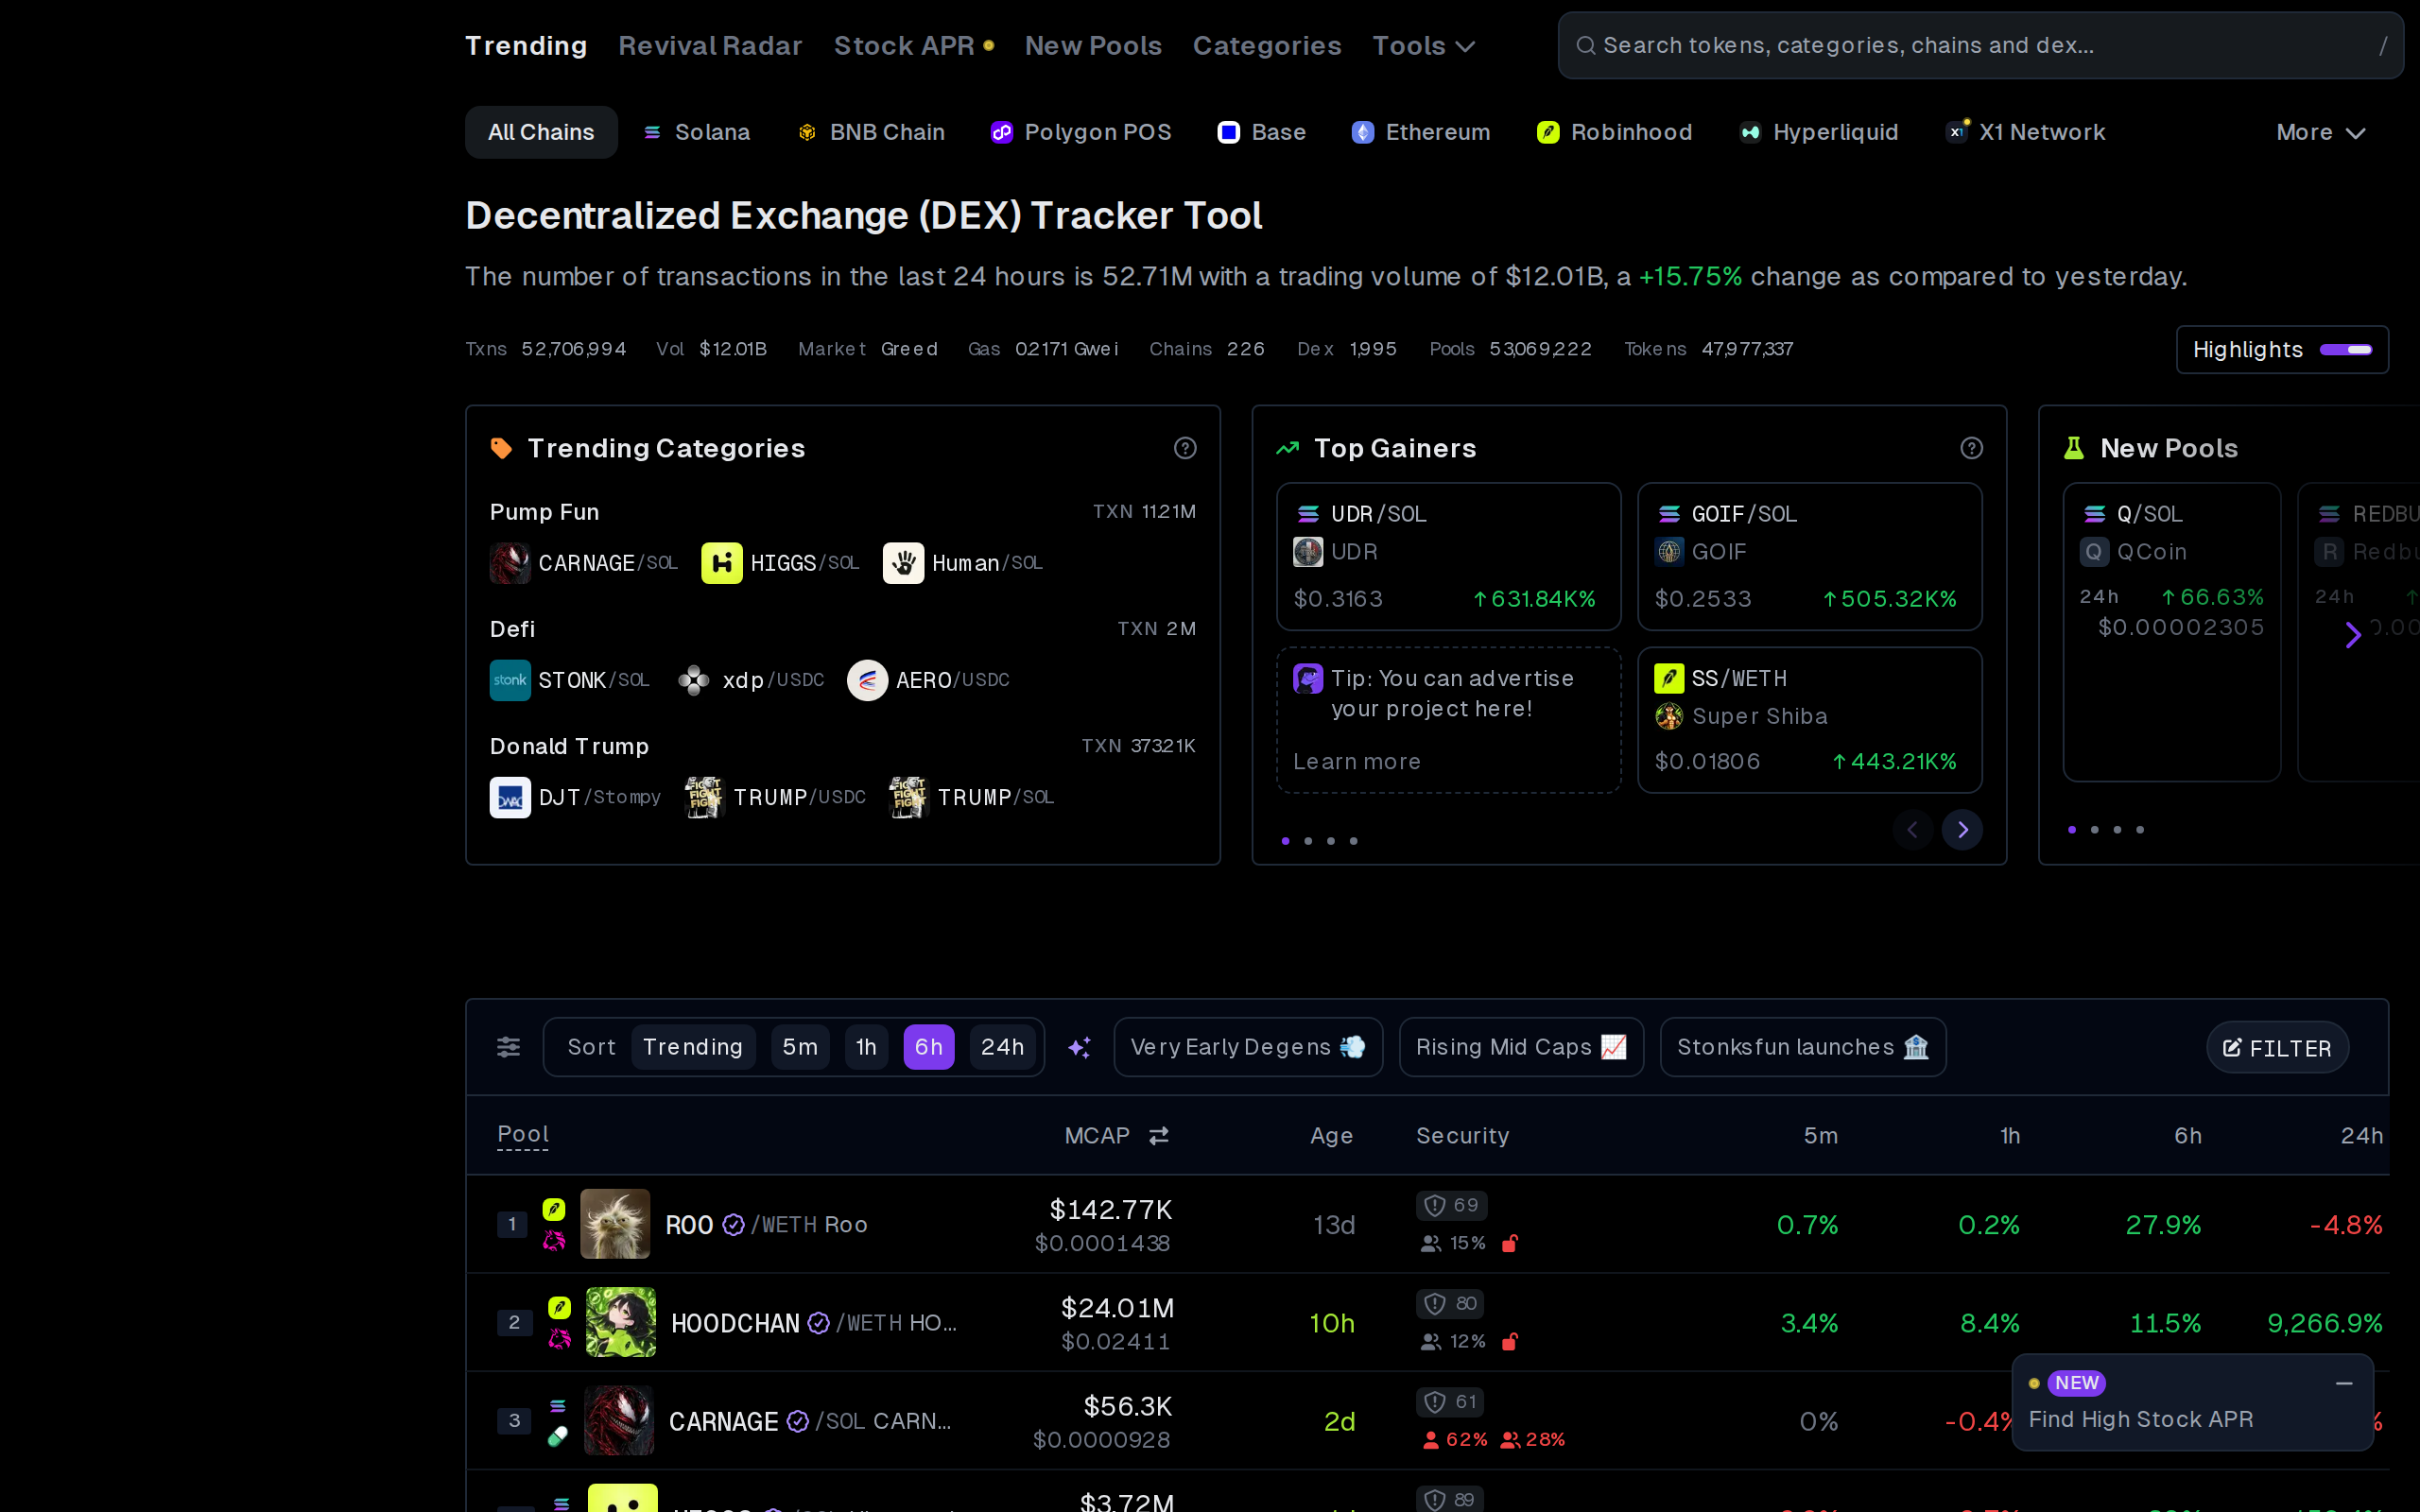2420x1512 pixels.
Task: Open the GOIF/SOL top gainer card
Action: [x=1809, y=556]
